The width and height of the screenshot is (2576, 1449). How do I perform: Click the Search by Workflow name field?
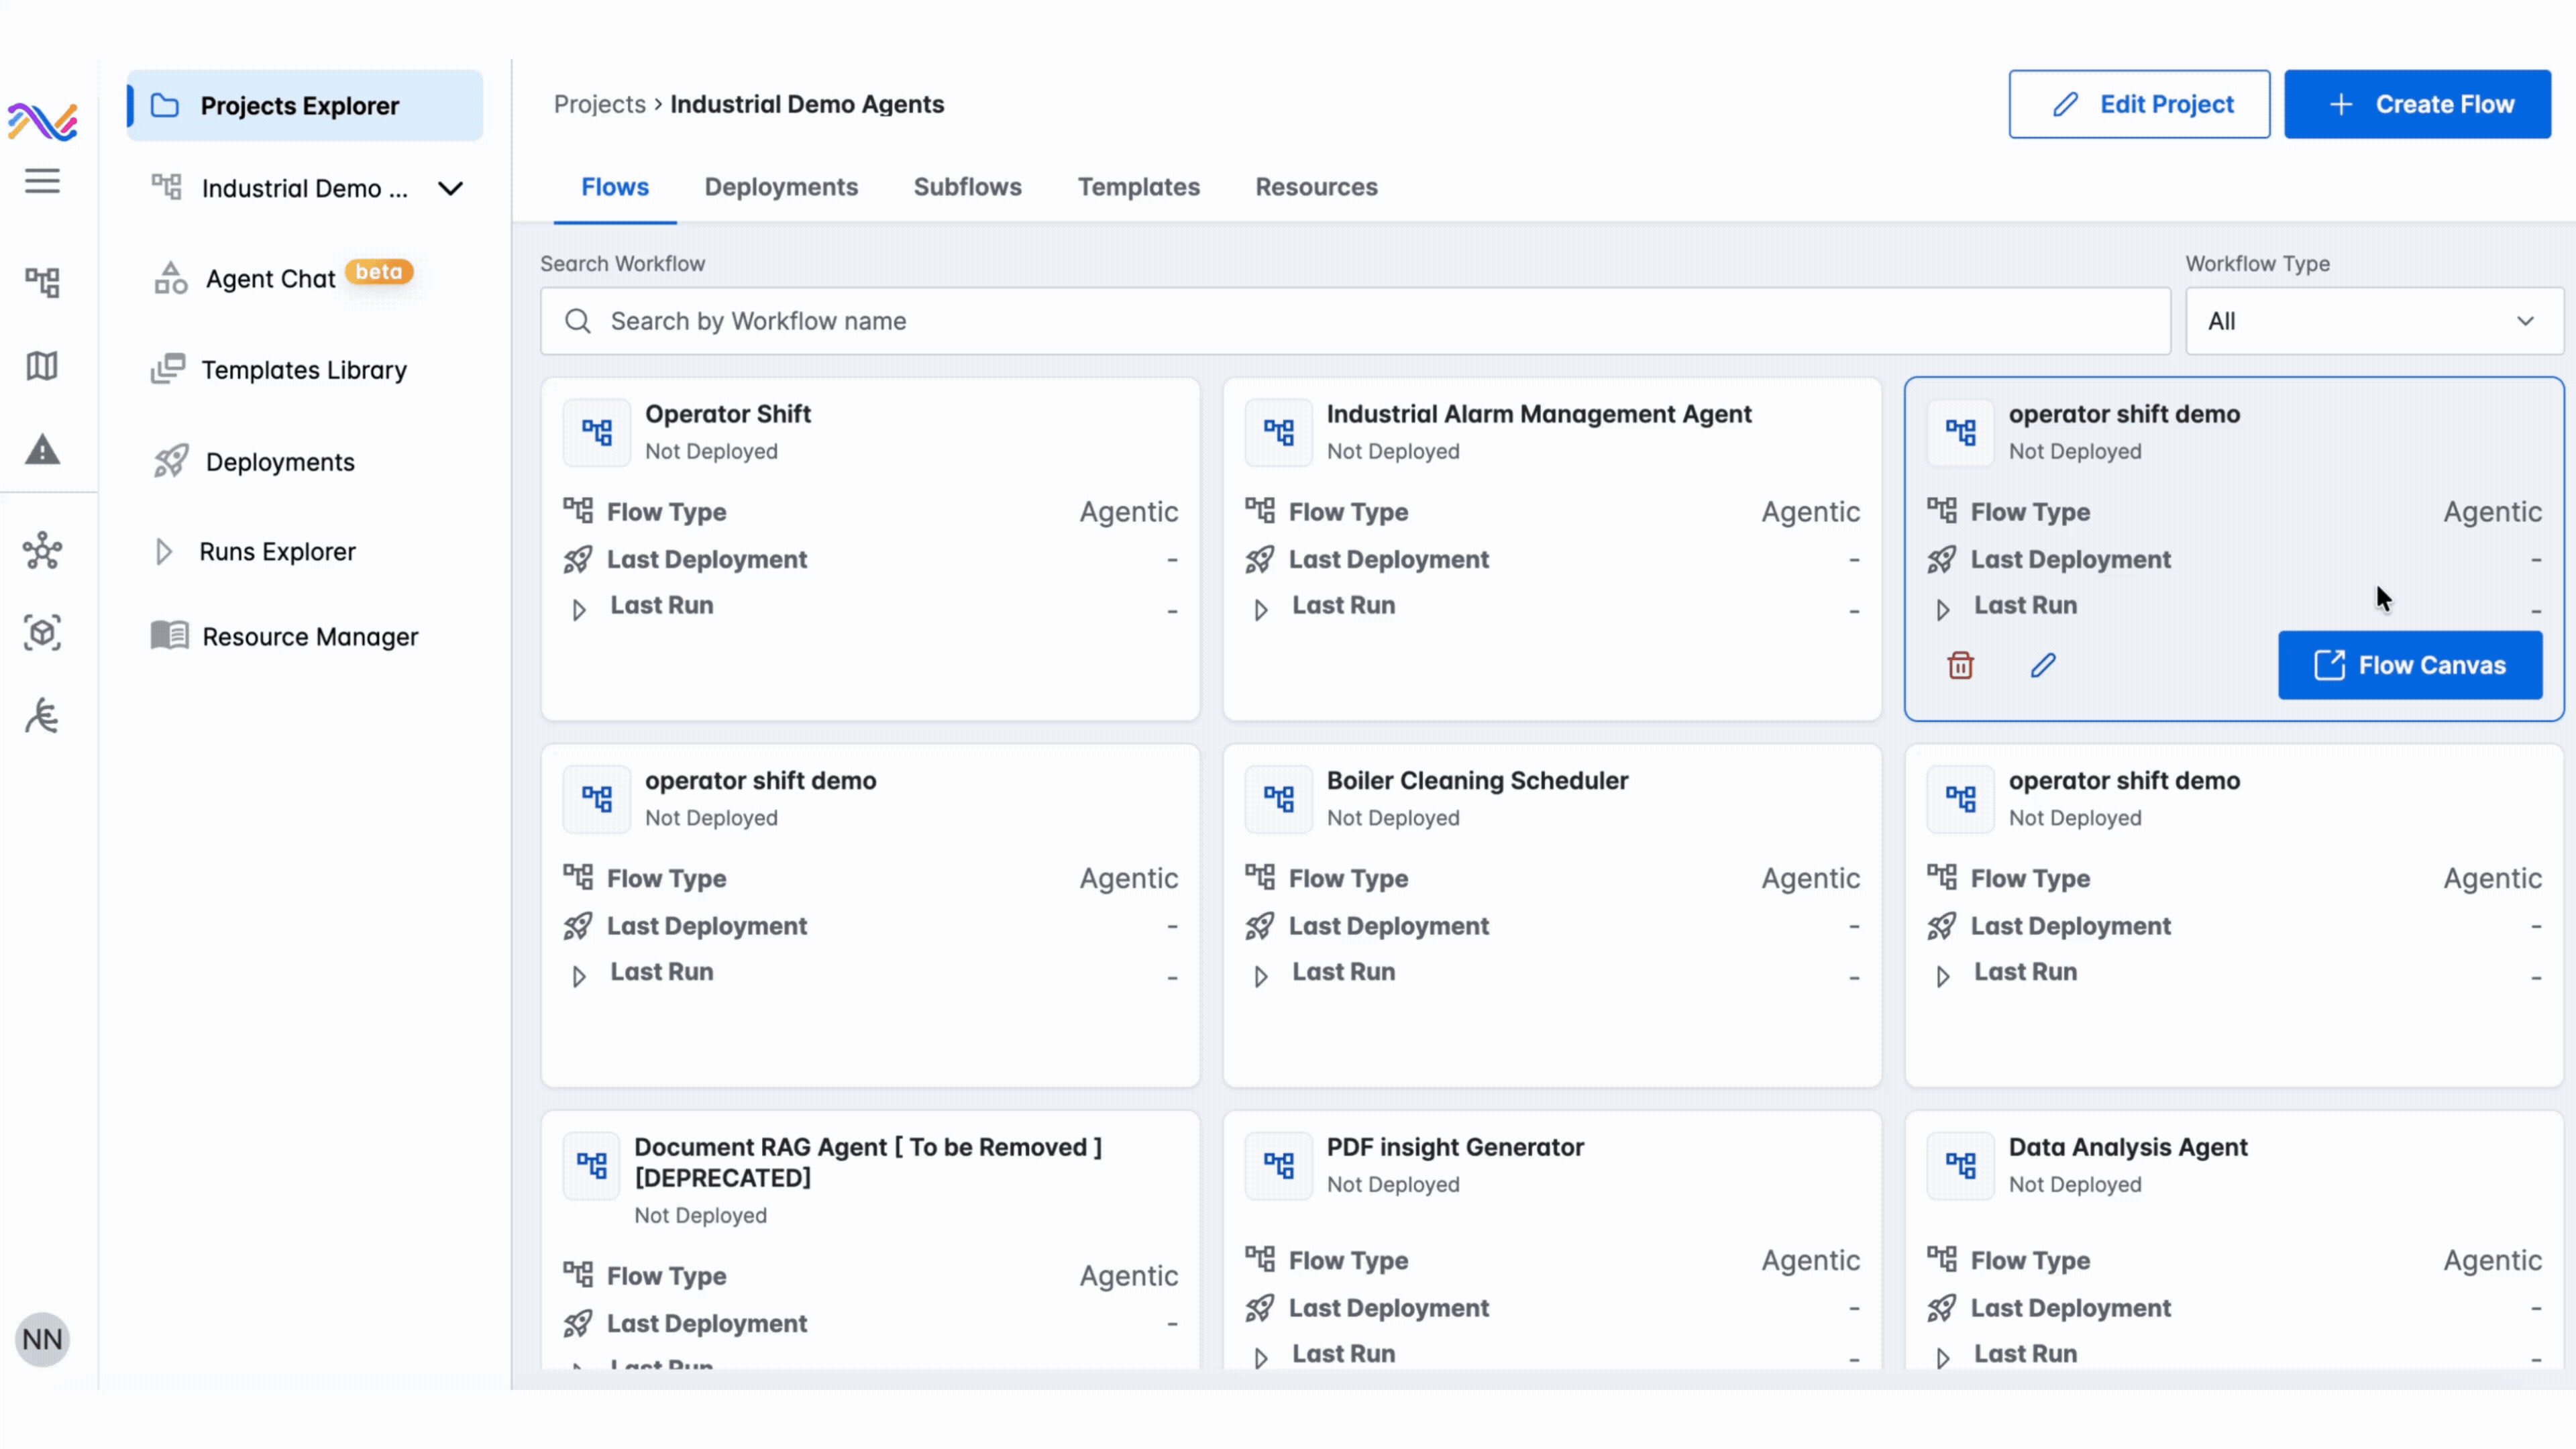pos(1355,321)
